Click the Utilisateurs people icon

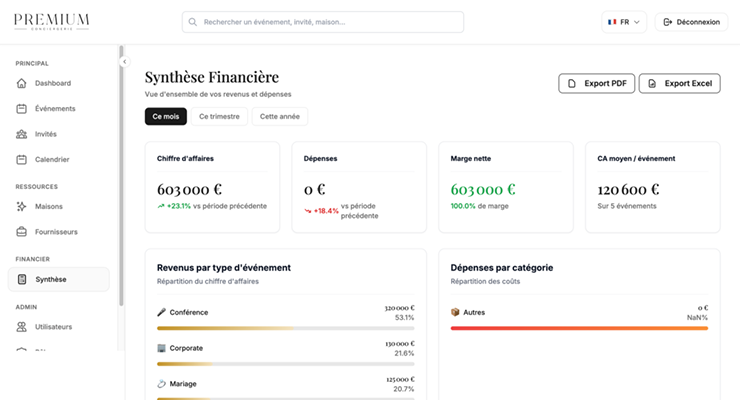22,327
